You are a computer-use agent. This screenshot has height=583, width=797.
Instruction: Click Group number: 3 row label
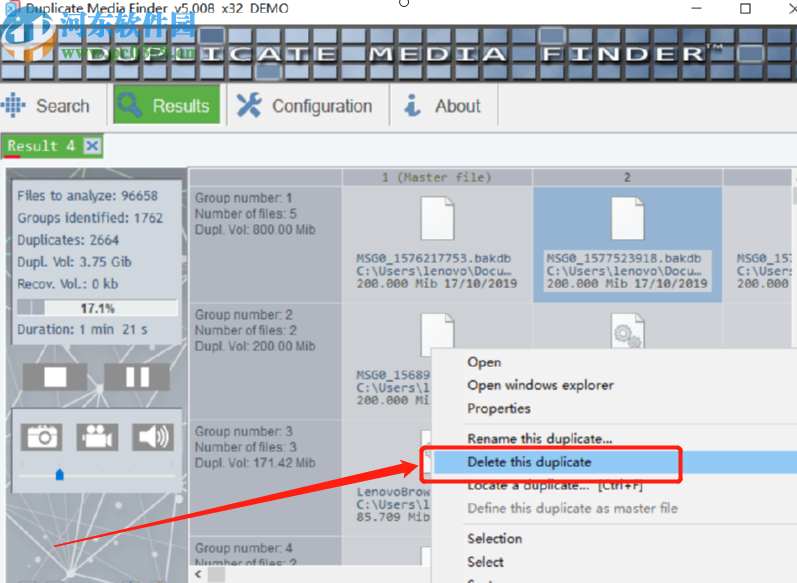pos(243,432)
